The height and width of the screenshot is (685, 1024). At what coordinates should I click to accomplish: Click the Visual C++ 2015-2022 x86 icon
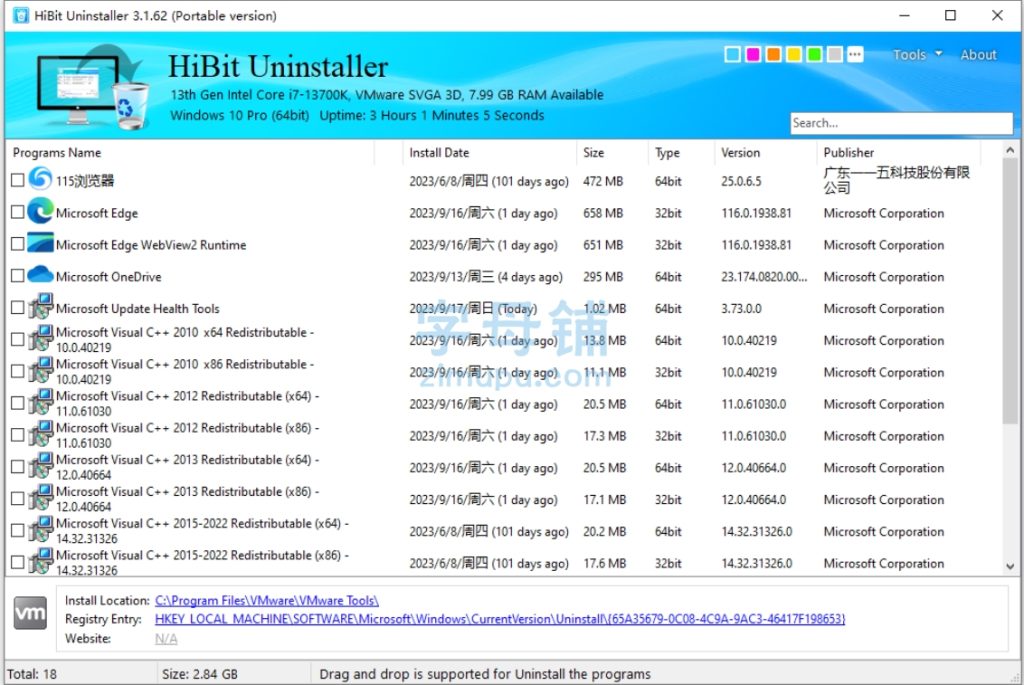40,562
